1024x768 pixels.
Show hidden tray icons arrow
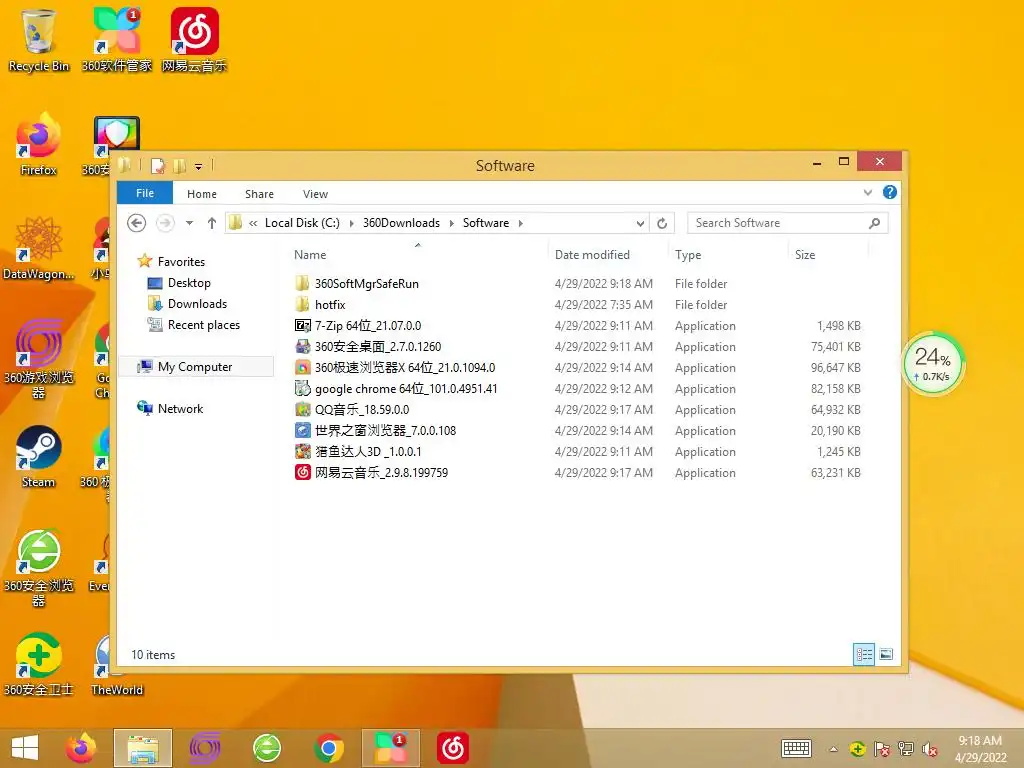(x=833, y=749)
